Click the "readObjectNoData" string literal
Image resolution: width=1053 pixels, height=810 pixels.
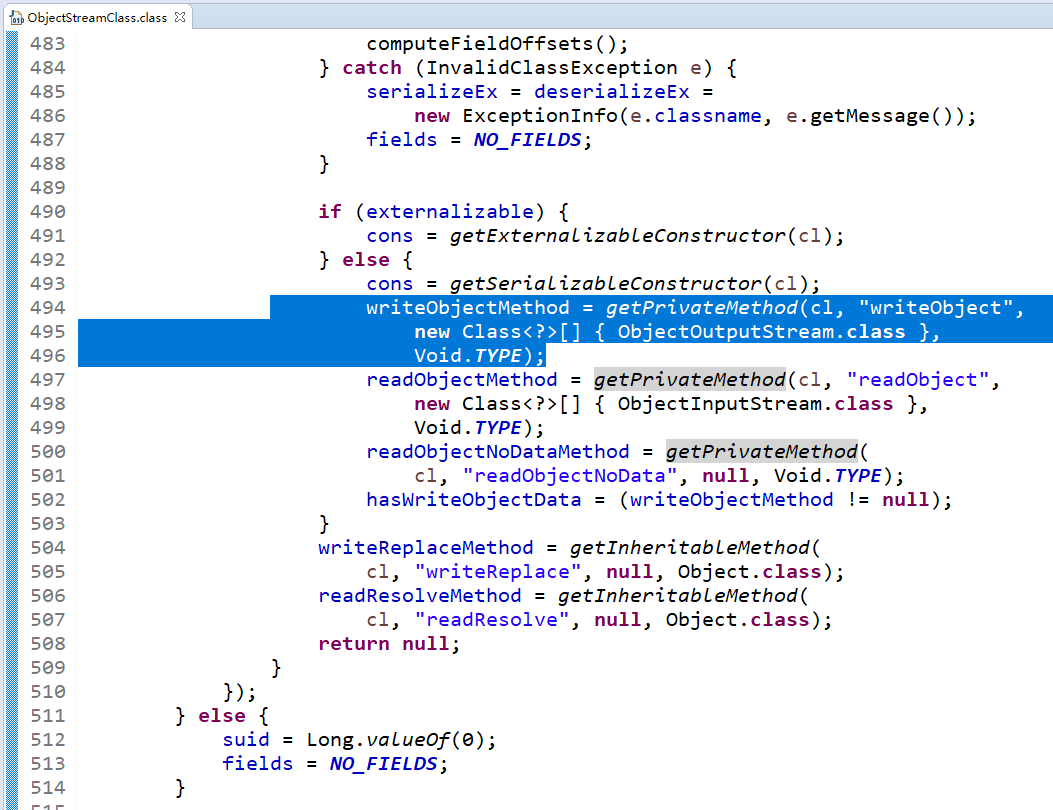point(569,476)
